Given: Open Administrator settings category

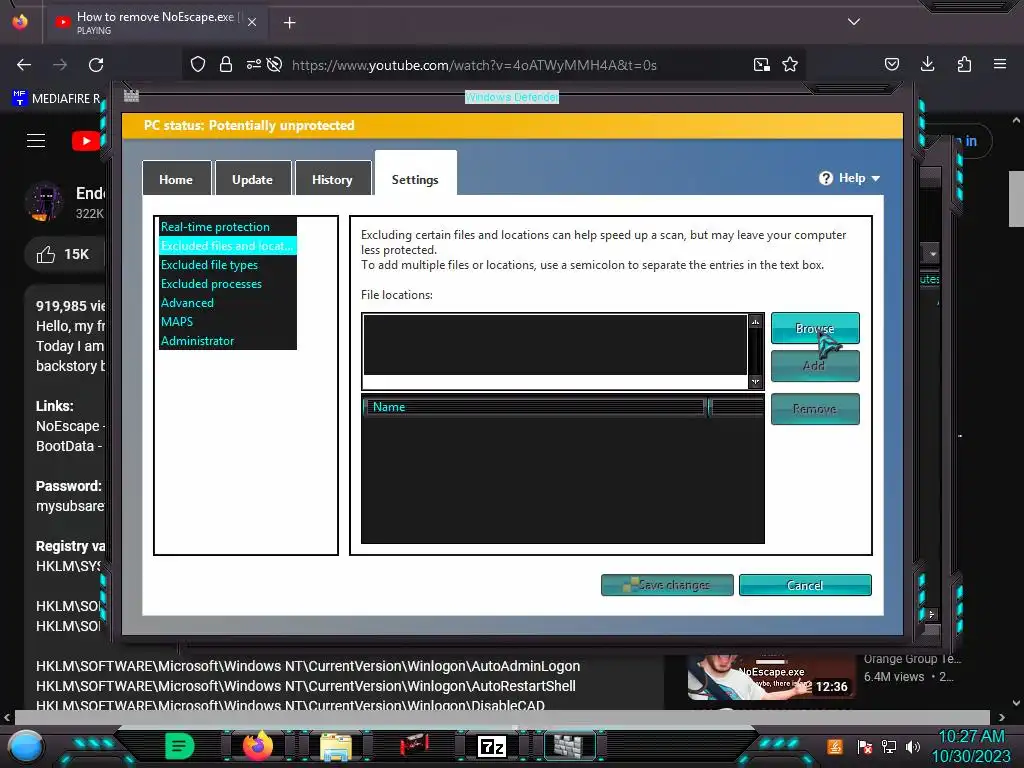Looking at the screenshot, I should click(x=198, y=340).
